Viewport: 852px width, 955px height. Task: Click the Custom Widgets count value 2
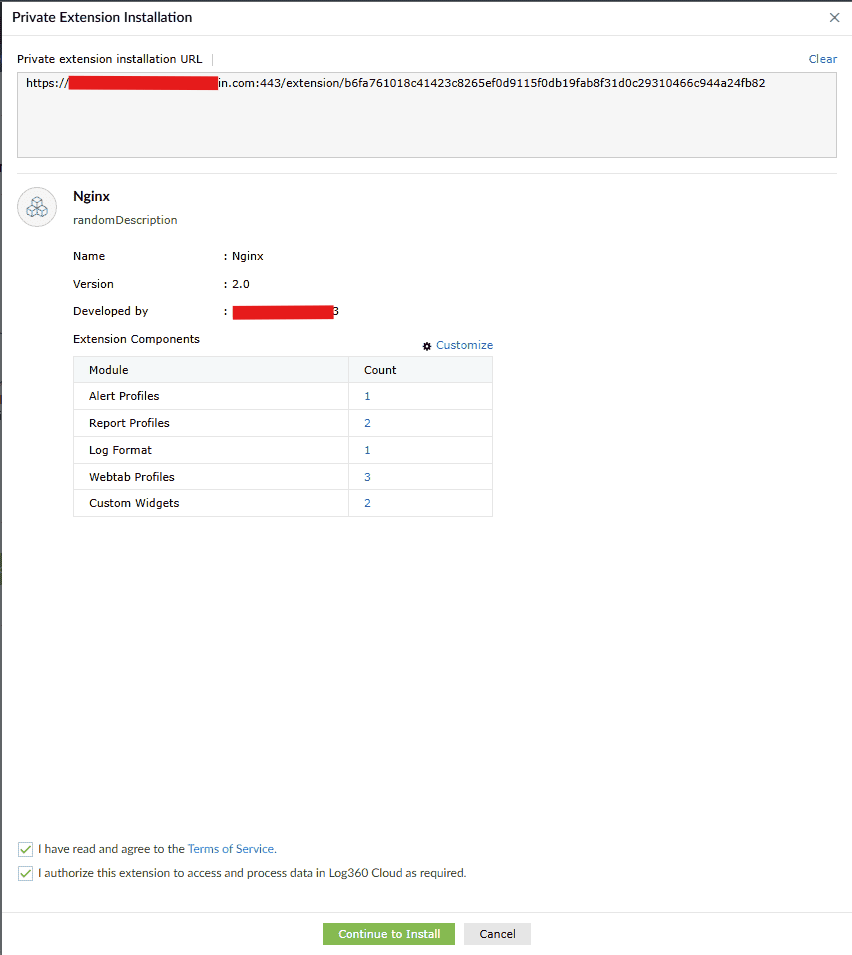[x=367, y=503]
